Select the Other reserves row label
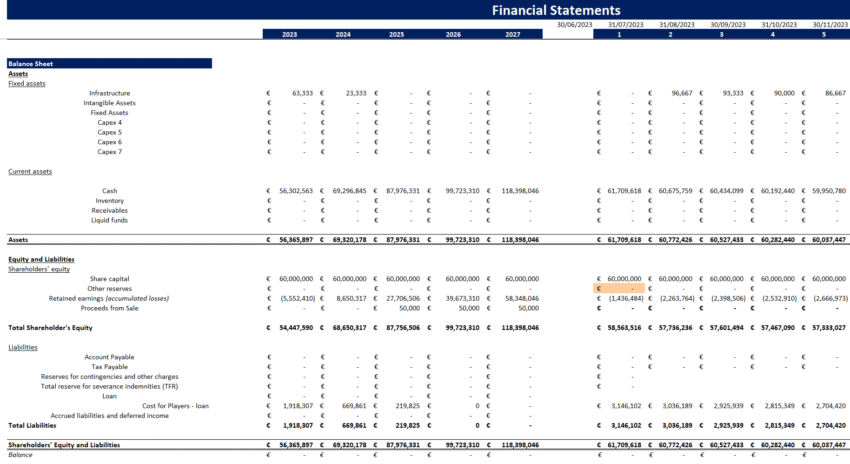Viewport: 850px width, 464px height. [x=110, y=288]
